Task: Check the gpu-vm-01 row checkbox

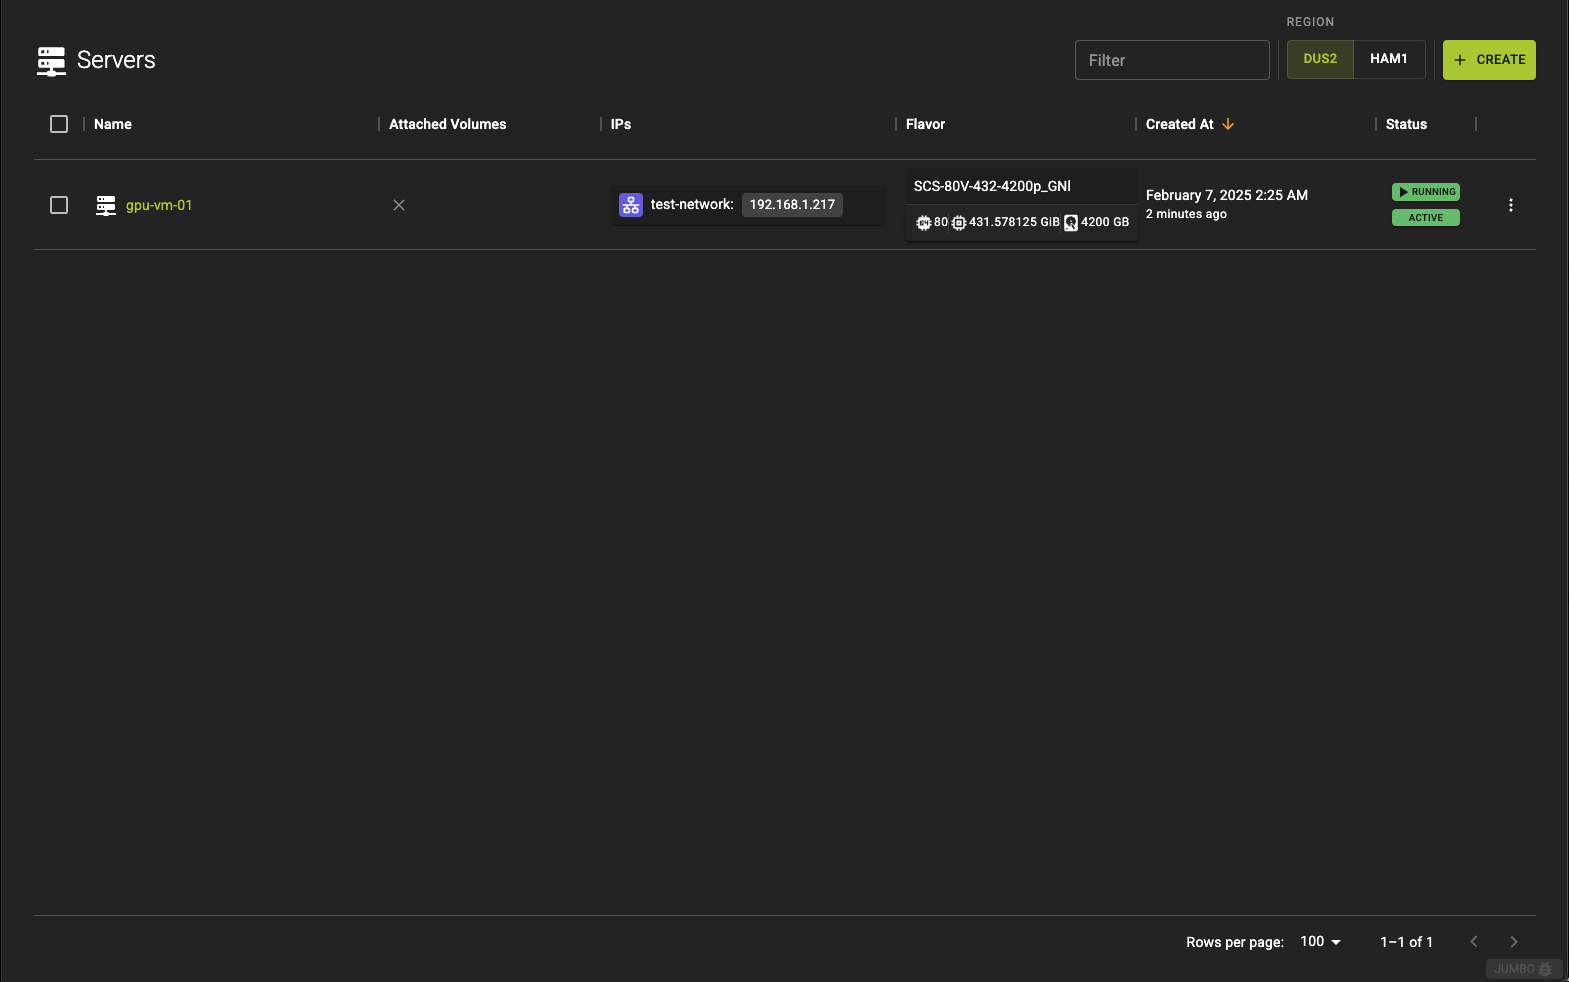Action: (x=59, y=205)
